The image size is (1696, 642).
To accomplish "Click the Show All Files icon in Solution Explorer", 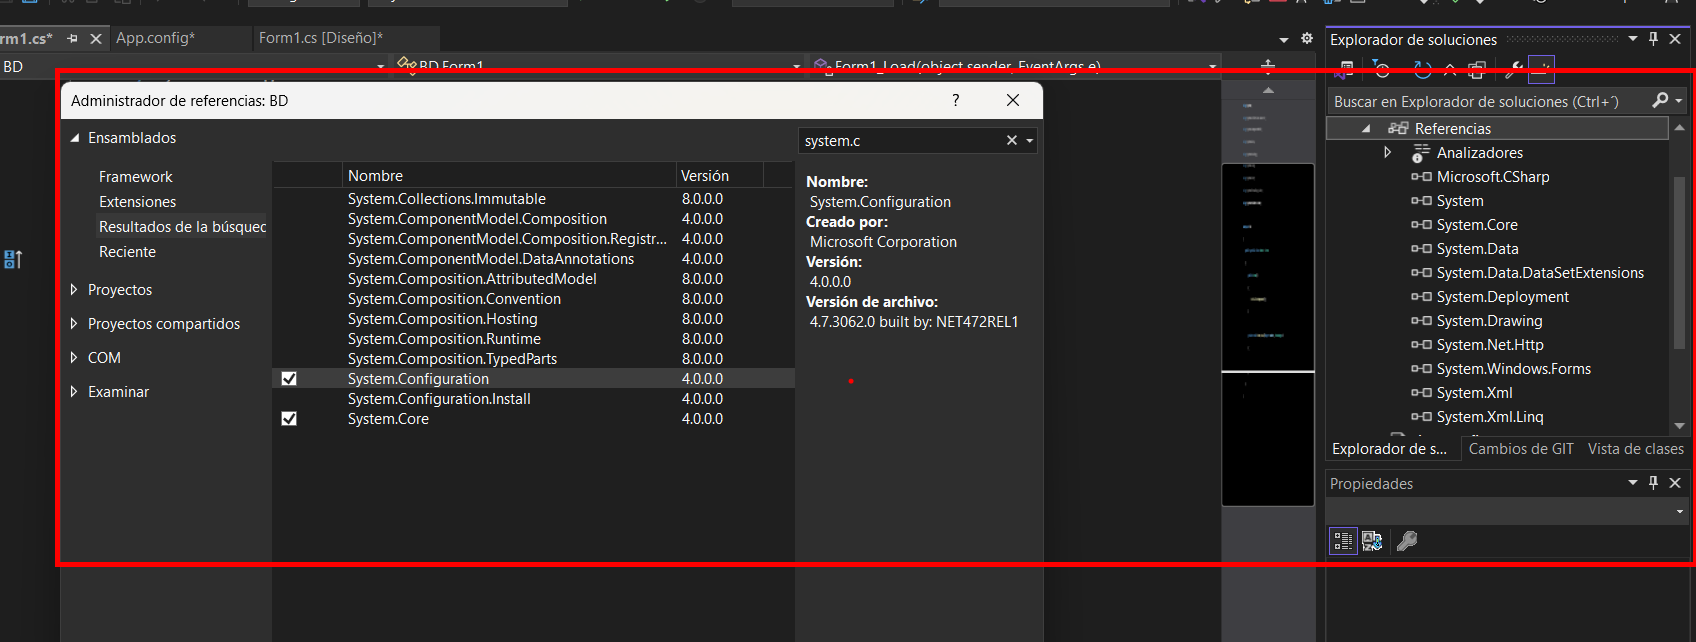I will [1477, 70].
